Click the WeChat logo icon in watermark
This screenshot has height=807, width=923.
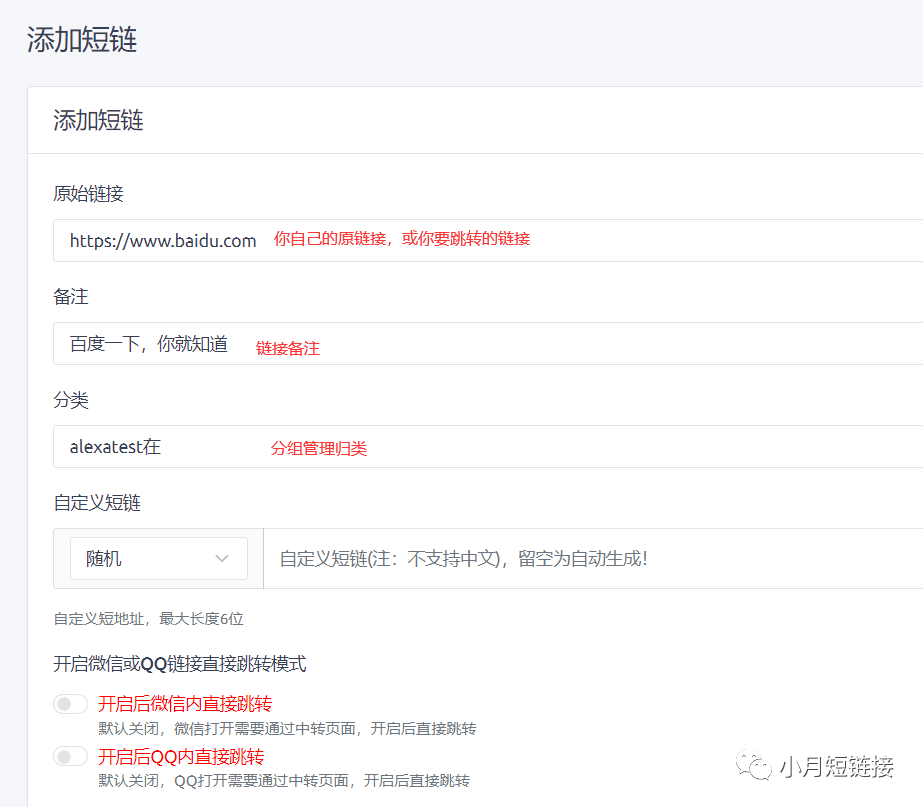point(754,766)
